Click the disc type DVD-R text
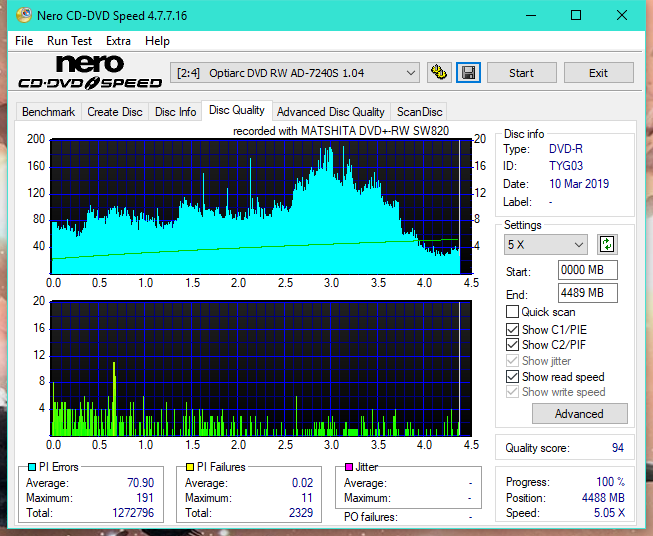This screenshot has width=653, height=536. pos(566,149)
